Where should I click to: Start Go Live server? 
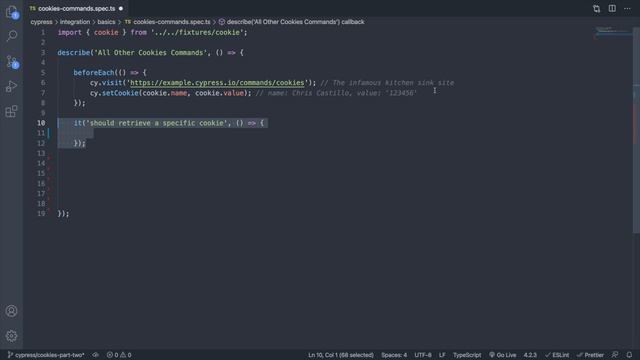(x=502, y=355)
